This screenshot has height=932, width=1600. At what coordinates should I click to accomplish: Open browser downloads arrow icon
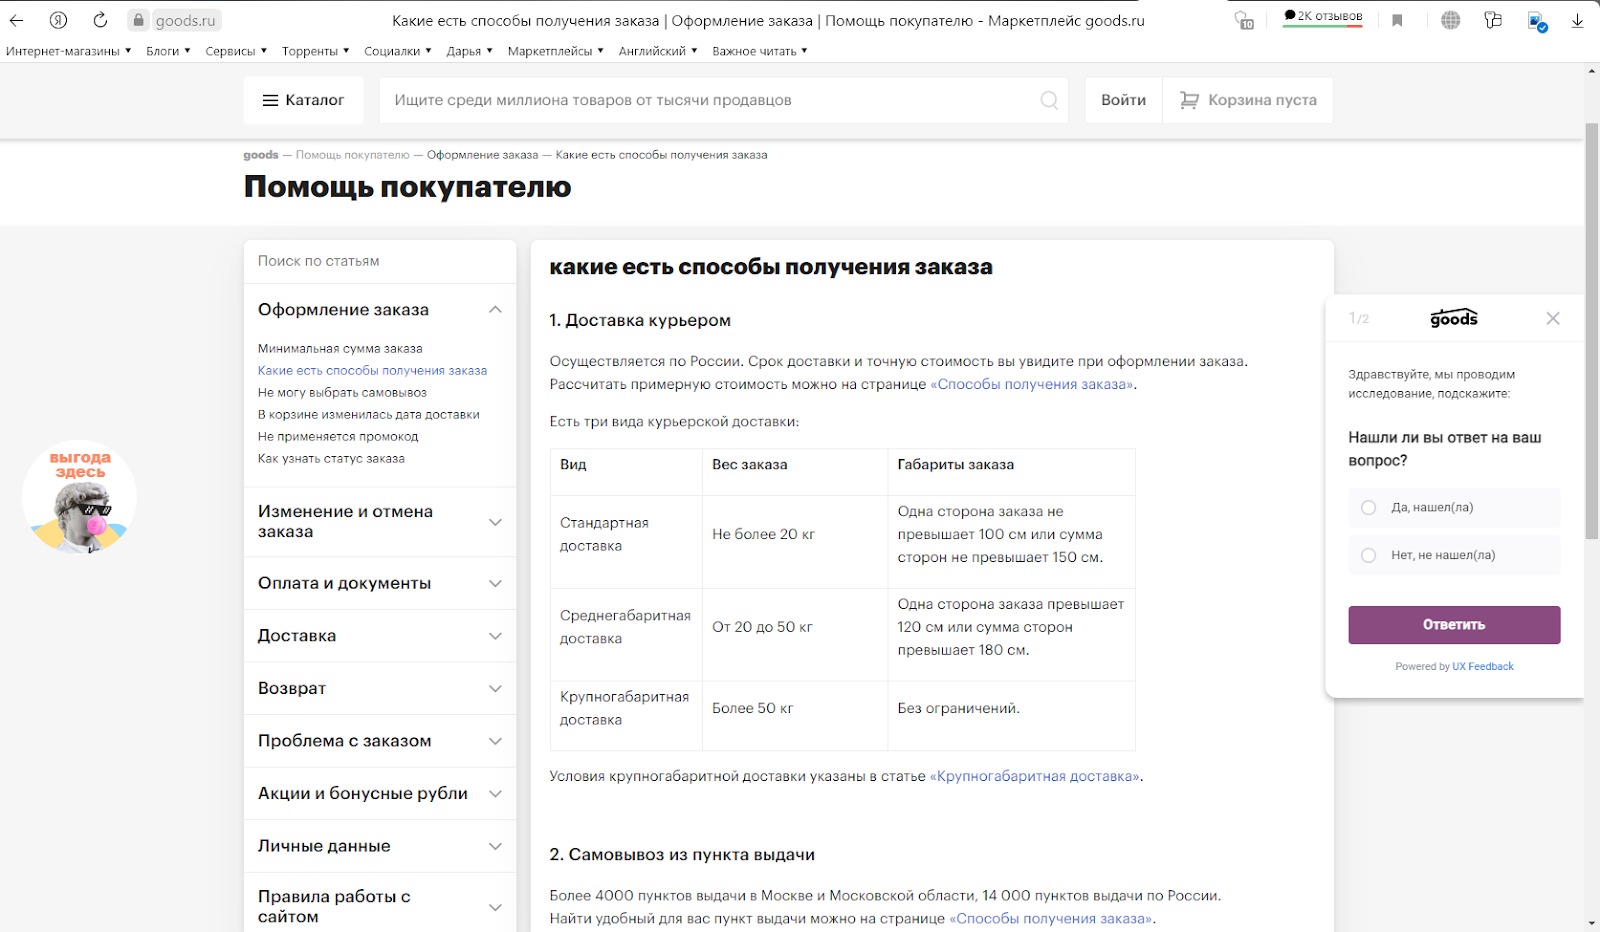tap(1577, 20)
